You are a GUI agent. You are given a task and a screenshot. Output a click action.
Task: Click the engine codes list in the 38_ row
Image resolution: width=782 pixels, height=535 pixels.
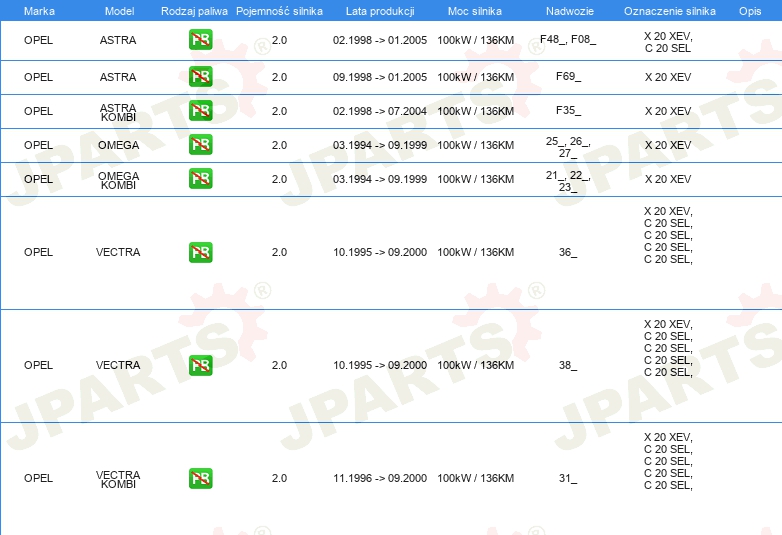pyautogui.click(x=668, y=348)
